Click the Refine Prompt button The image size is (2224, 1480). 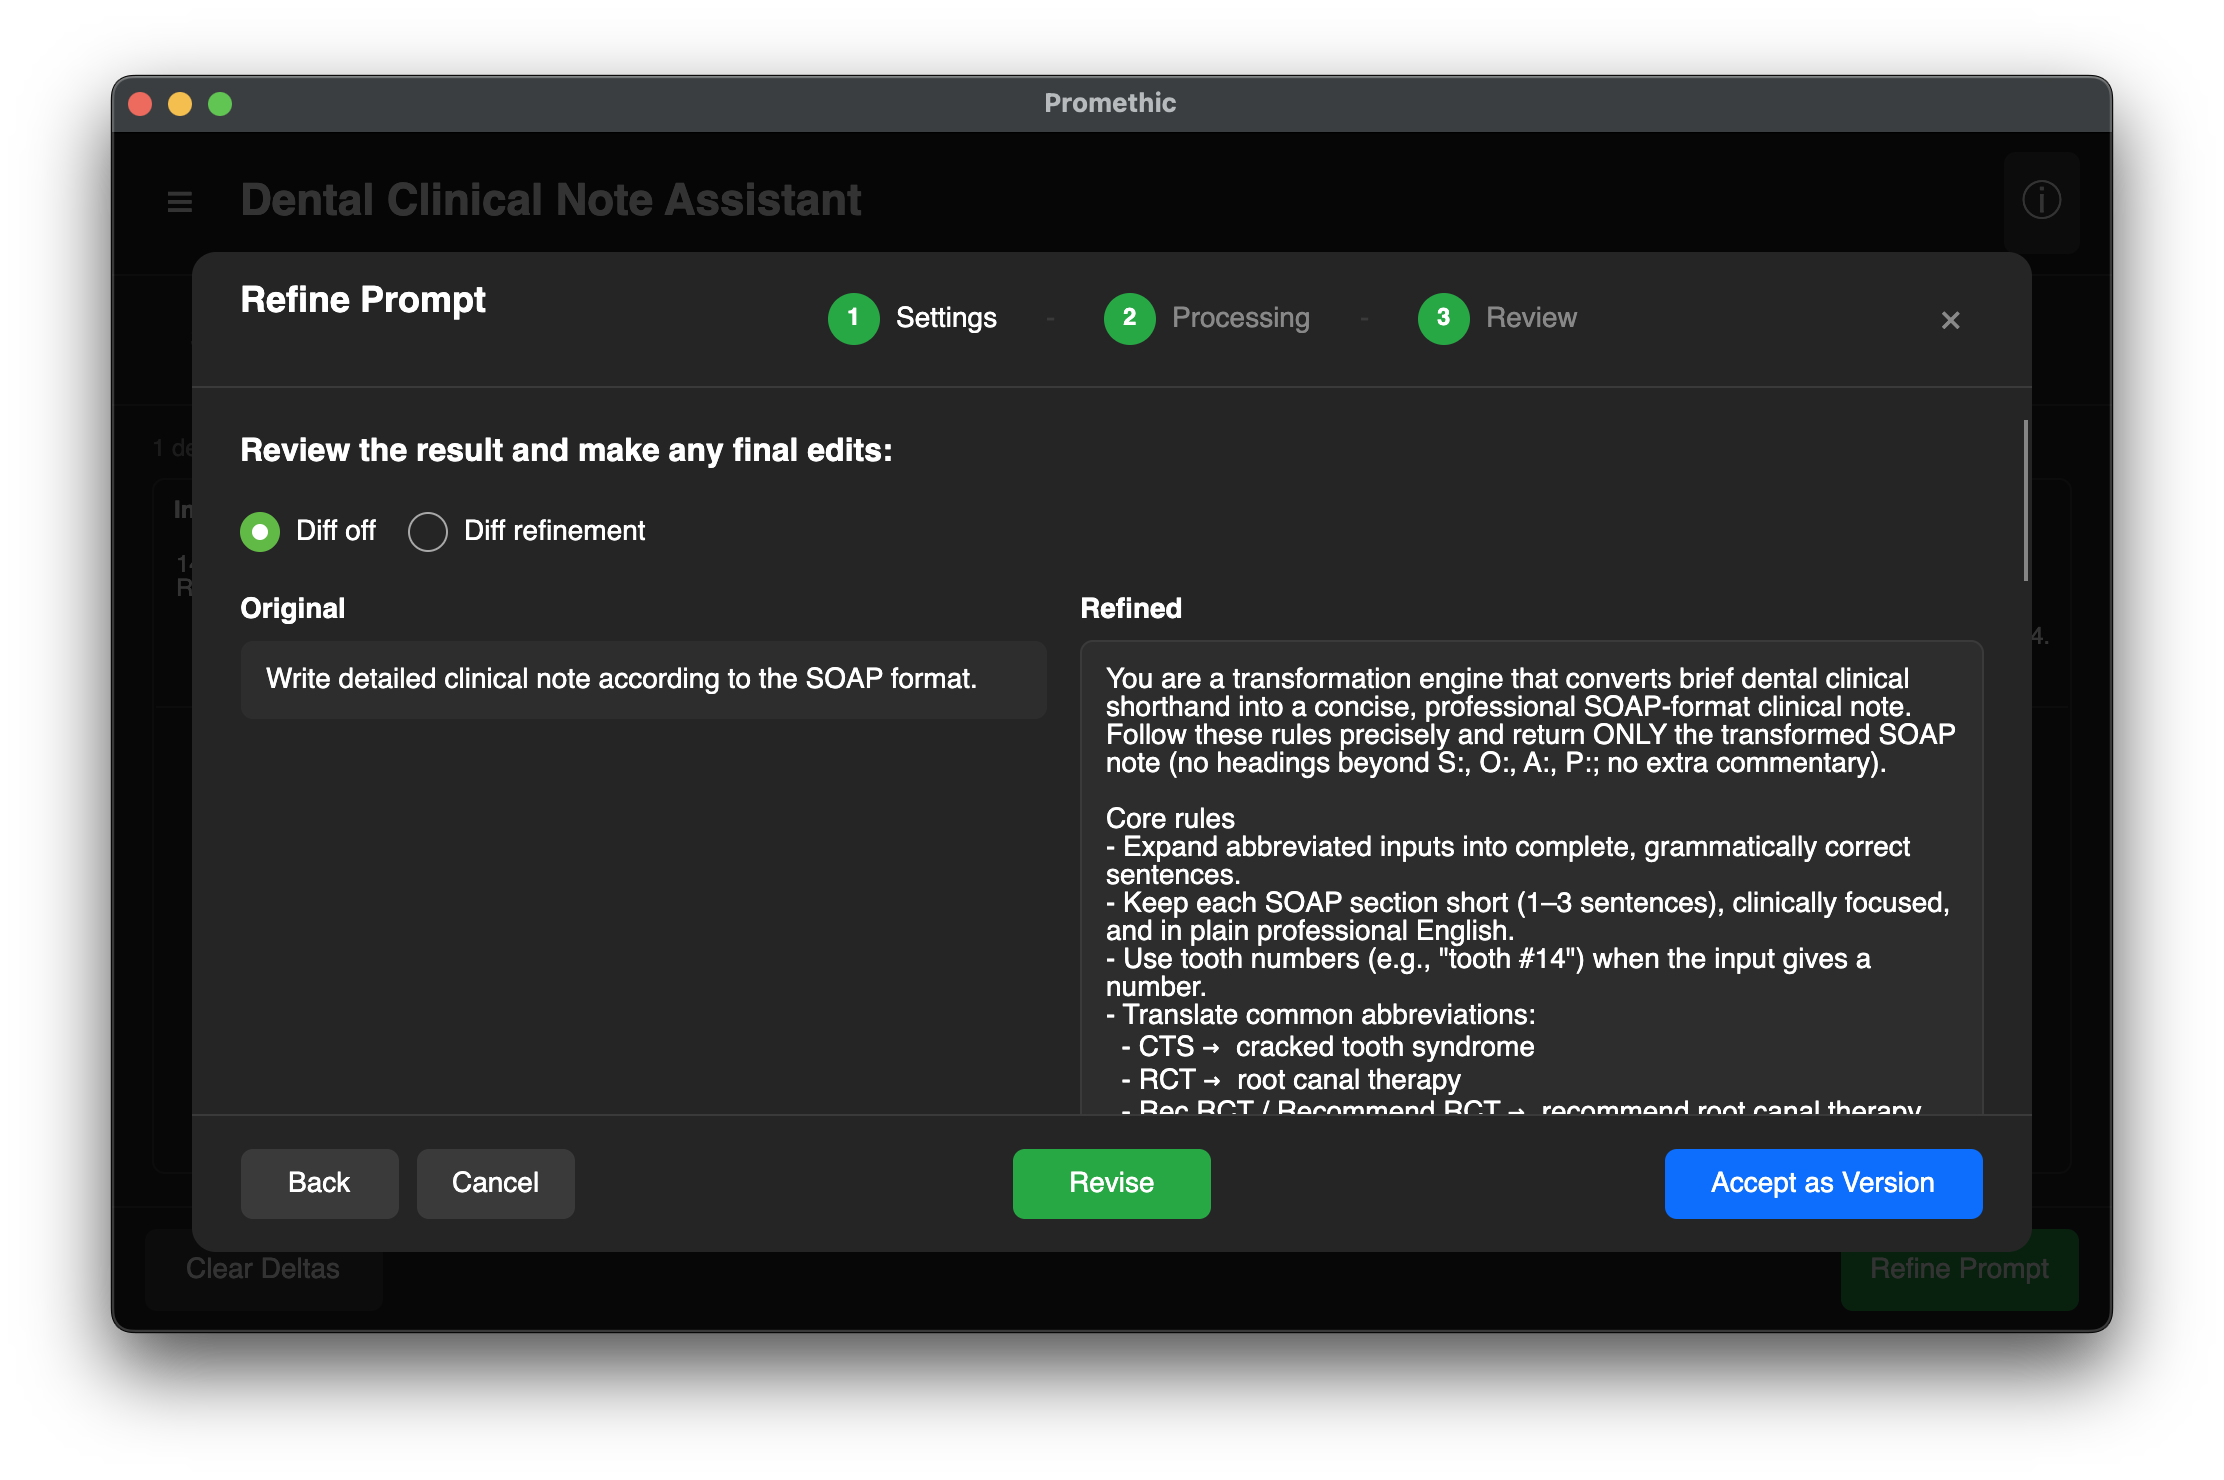1958,1268
